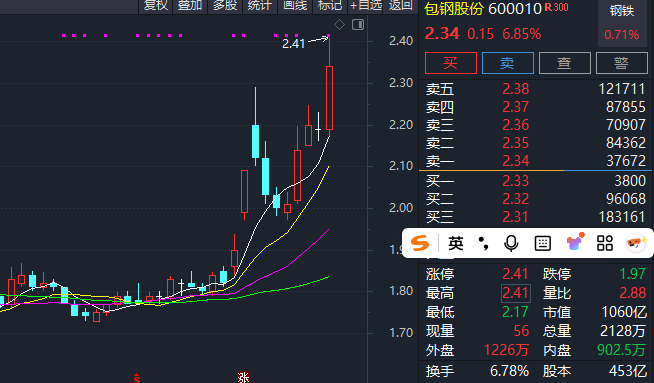Click the blue 卖 sell button

coord(508,63)
